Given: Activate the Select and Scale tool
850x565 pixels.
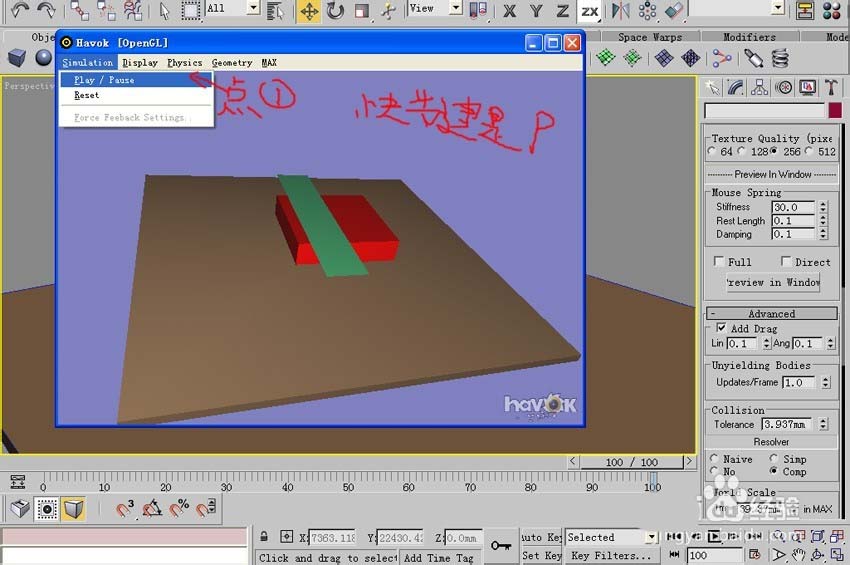Looking at the screenshot, I should tap(362, 11).
